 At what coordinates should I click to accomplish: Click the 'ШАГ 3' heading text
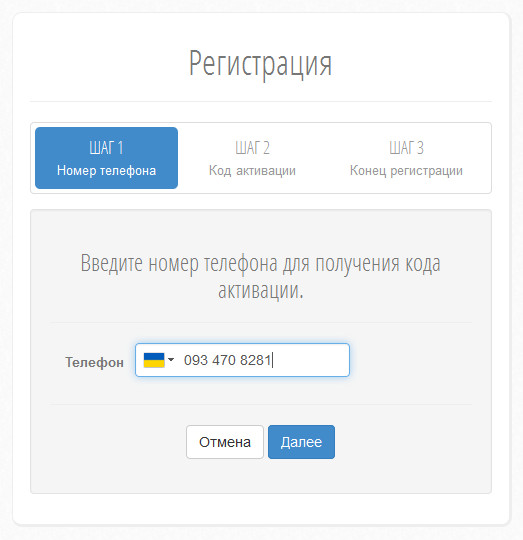click(x=406, y=148)
